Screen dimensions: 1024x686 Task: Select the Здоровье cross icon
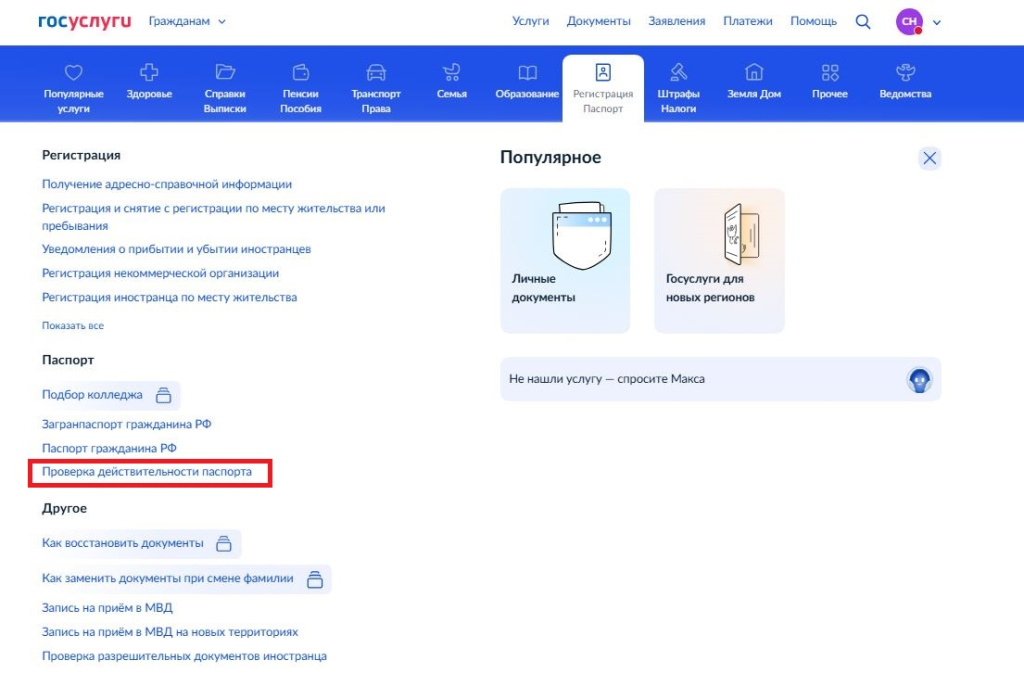(x=149, y=72)
